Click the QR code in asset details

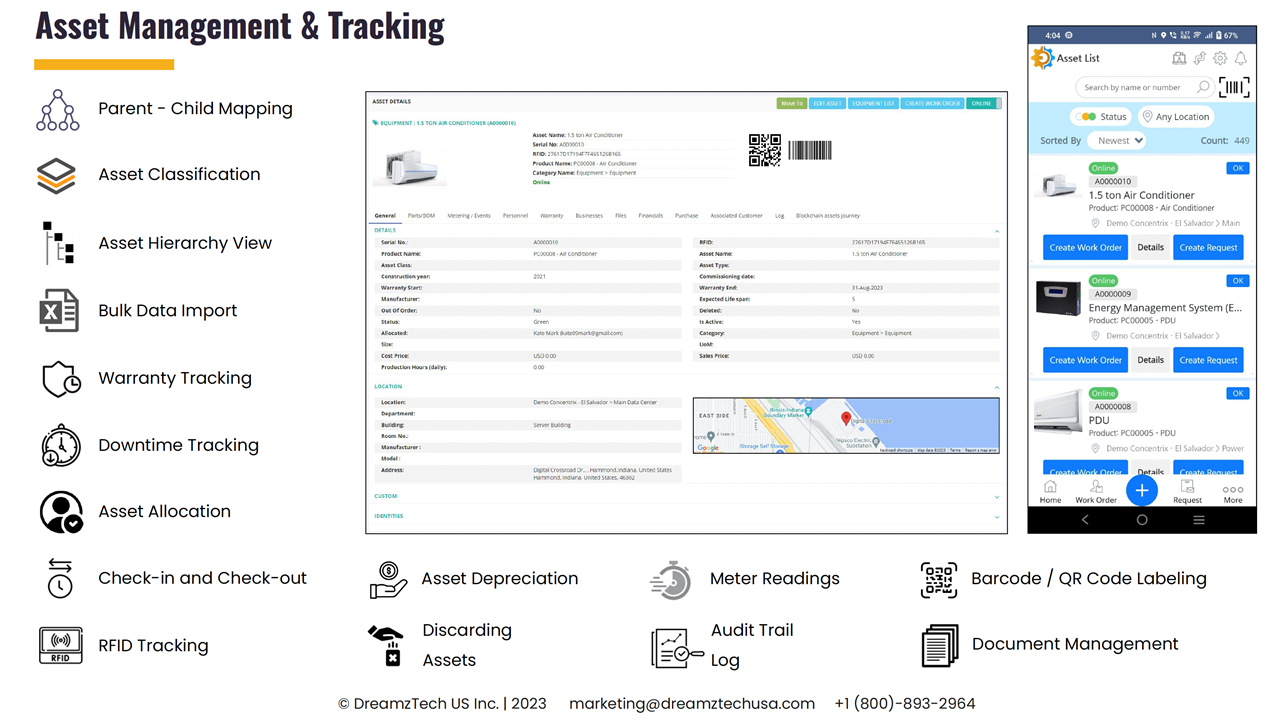click(765, 150)
